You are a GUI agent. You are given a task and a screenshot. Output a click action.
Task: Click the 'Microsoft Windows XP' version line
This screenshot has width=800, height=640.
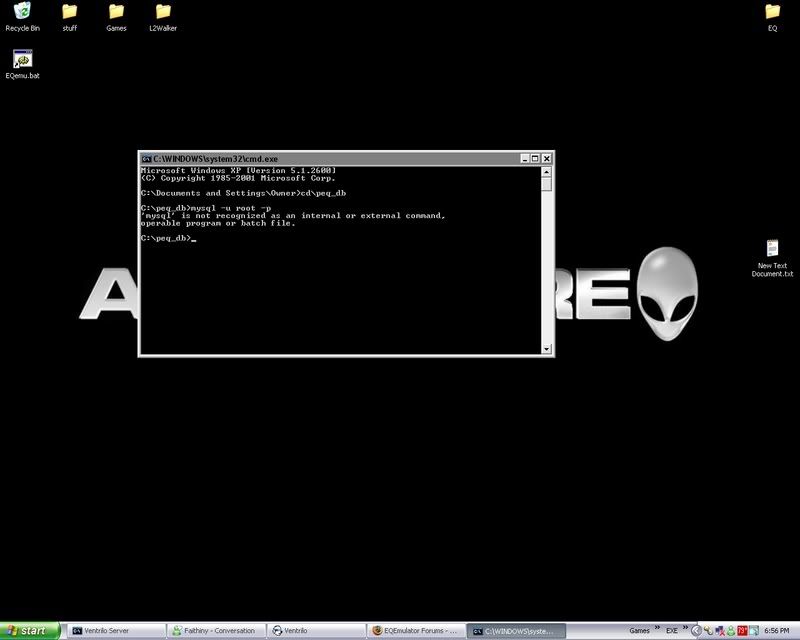click(239, 170)
